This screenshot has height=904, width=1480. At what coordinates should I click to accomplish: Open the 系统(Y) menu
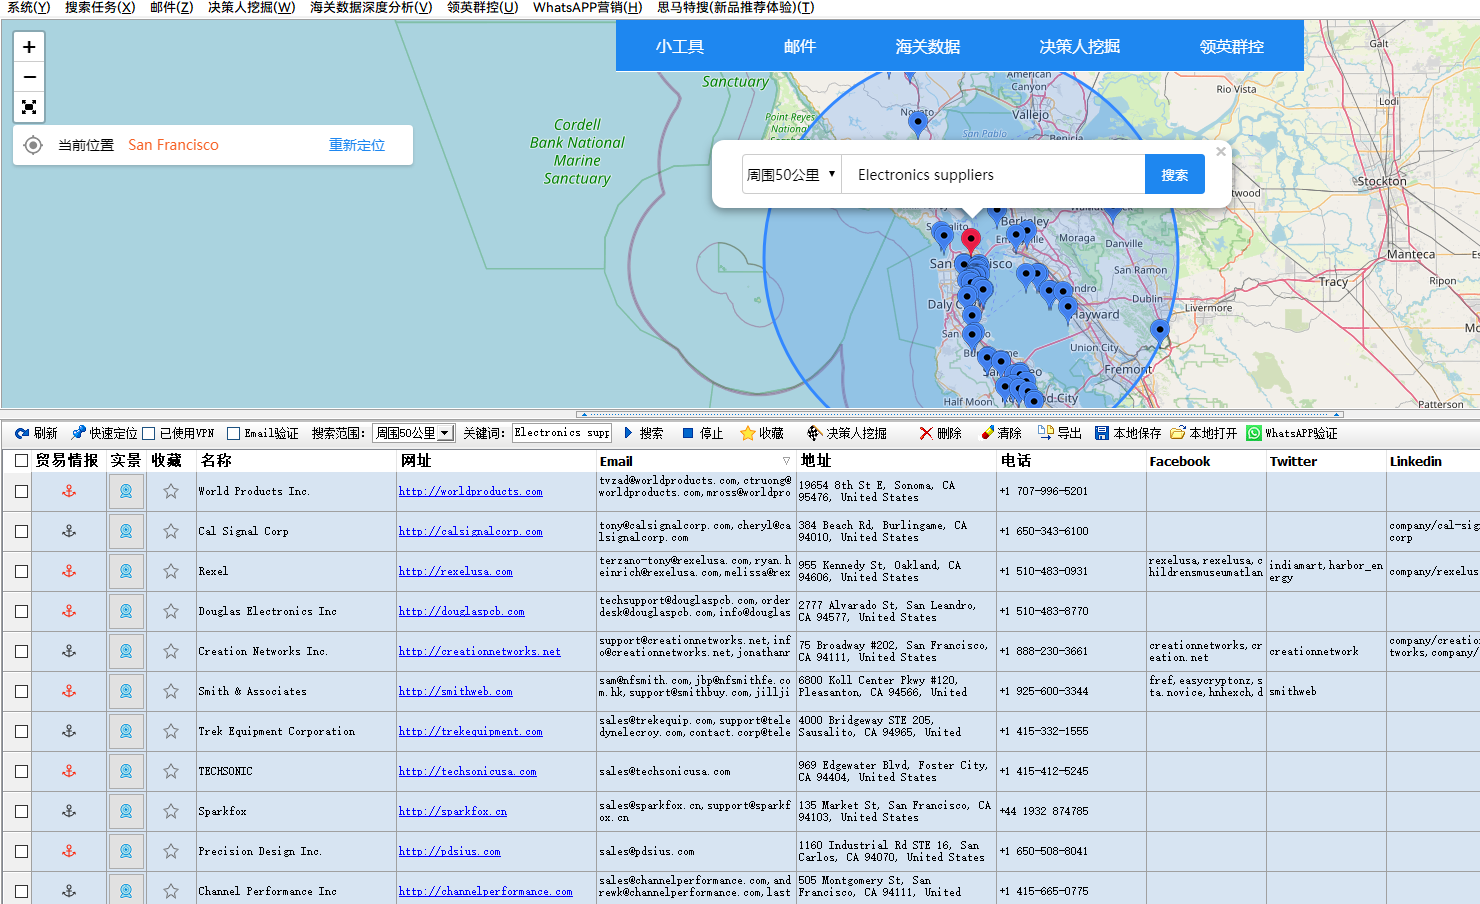(28, 7)
